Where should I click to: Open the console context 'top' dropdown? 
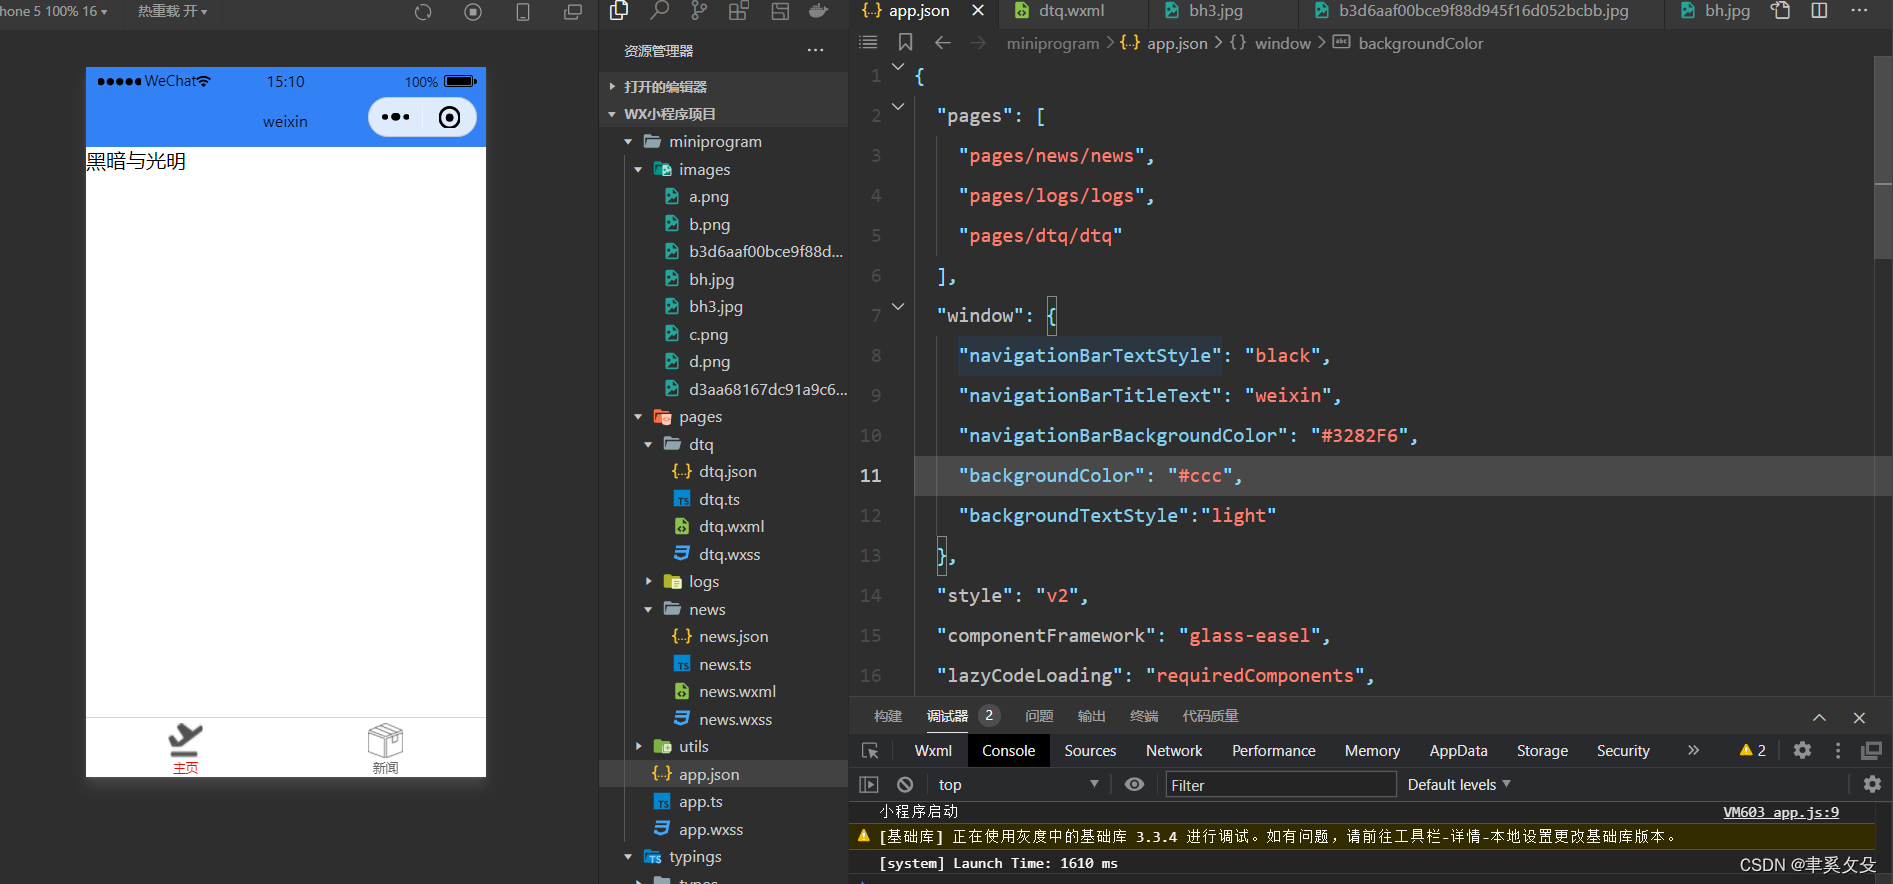(x=1018, y=785)
